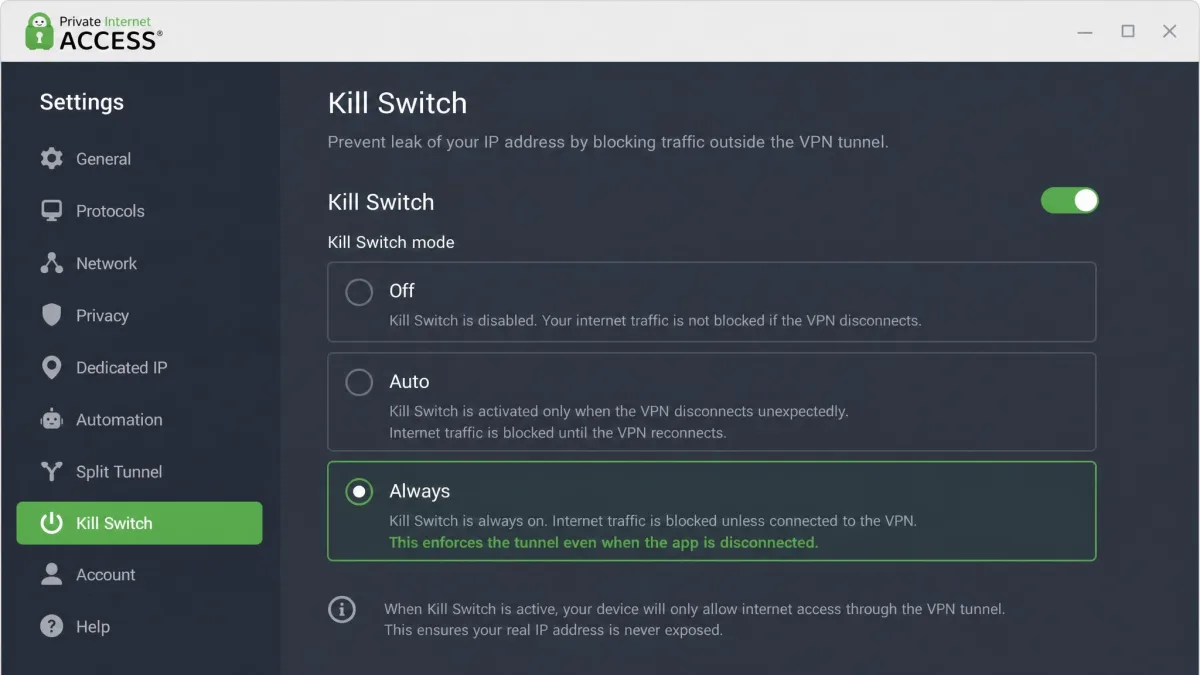Click the Help question mark icon

coord(52,626)
